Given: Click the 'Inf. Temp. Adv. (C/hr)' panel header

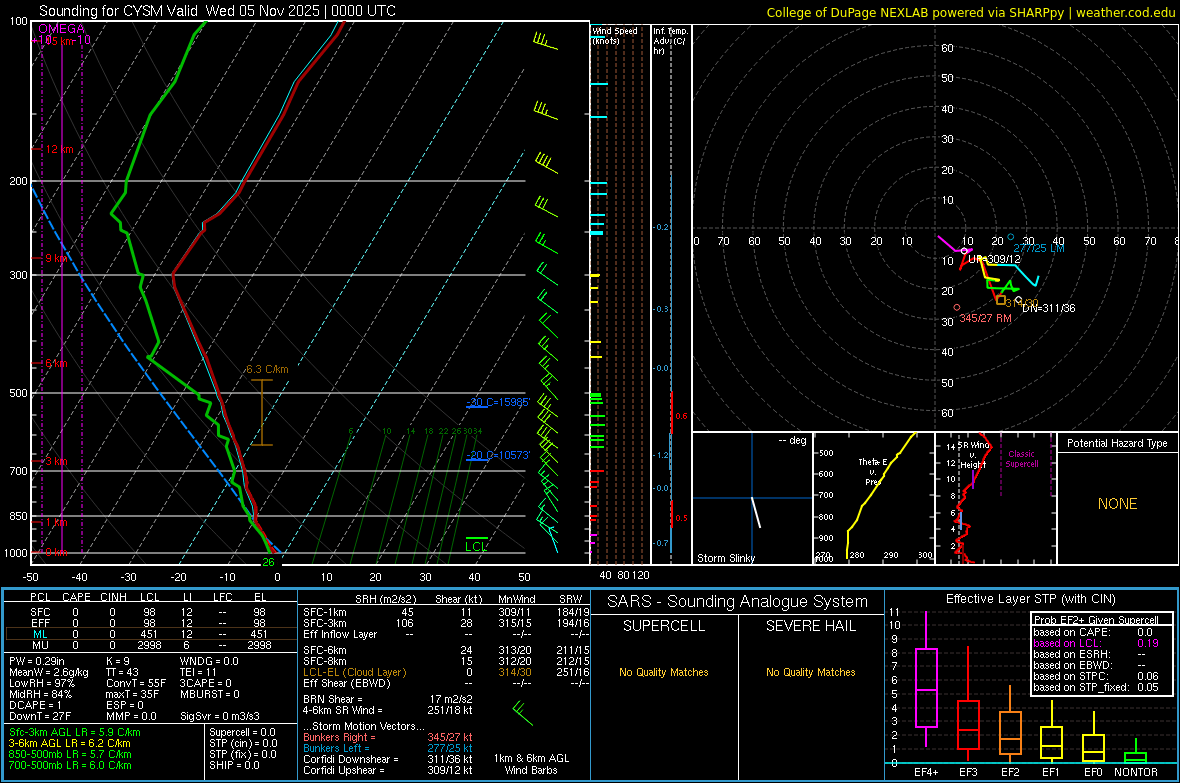Looking at the screenshot, I should point(669,41).
